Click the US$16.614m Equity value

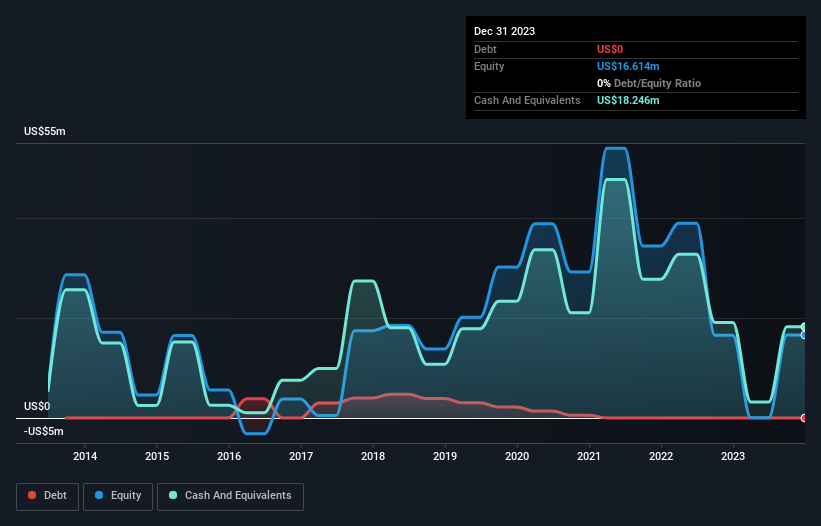(x=628, y=66)
